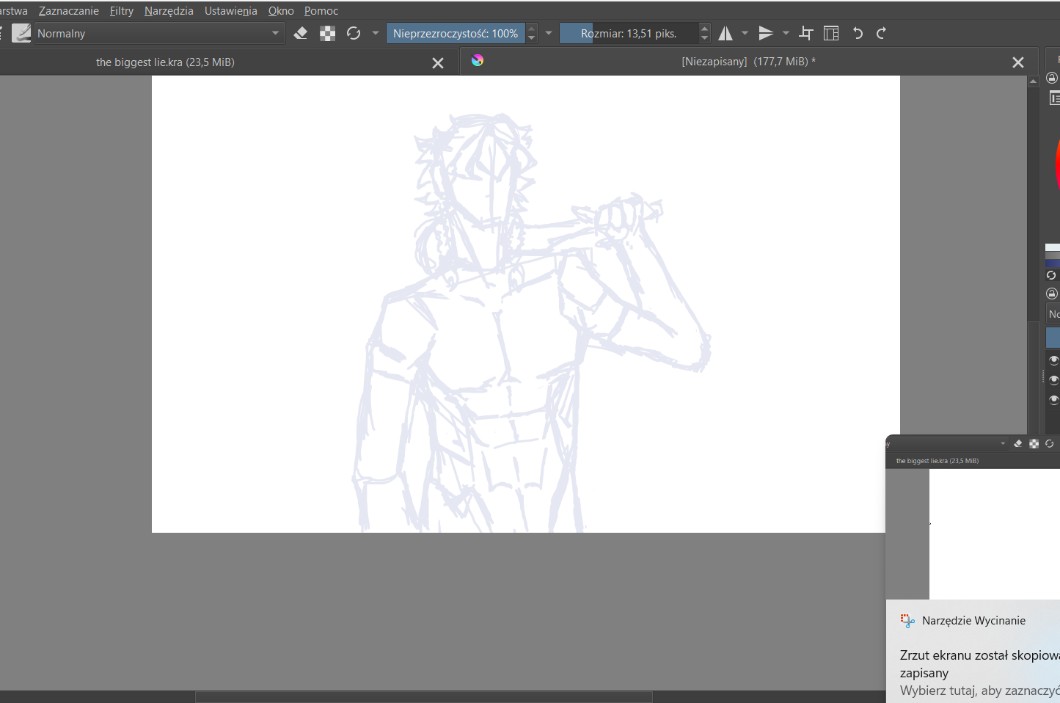The height and width of the screenshot is (703, 1060).
Task: Click the Nieprzezroczystość opacity slider
Action: point(455,33)
